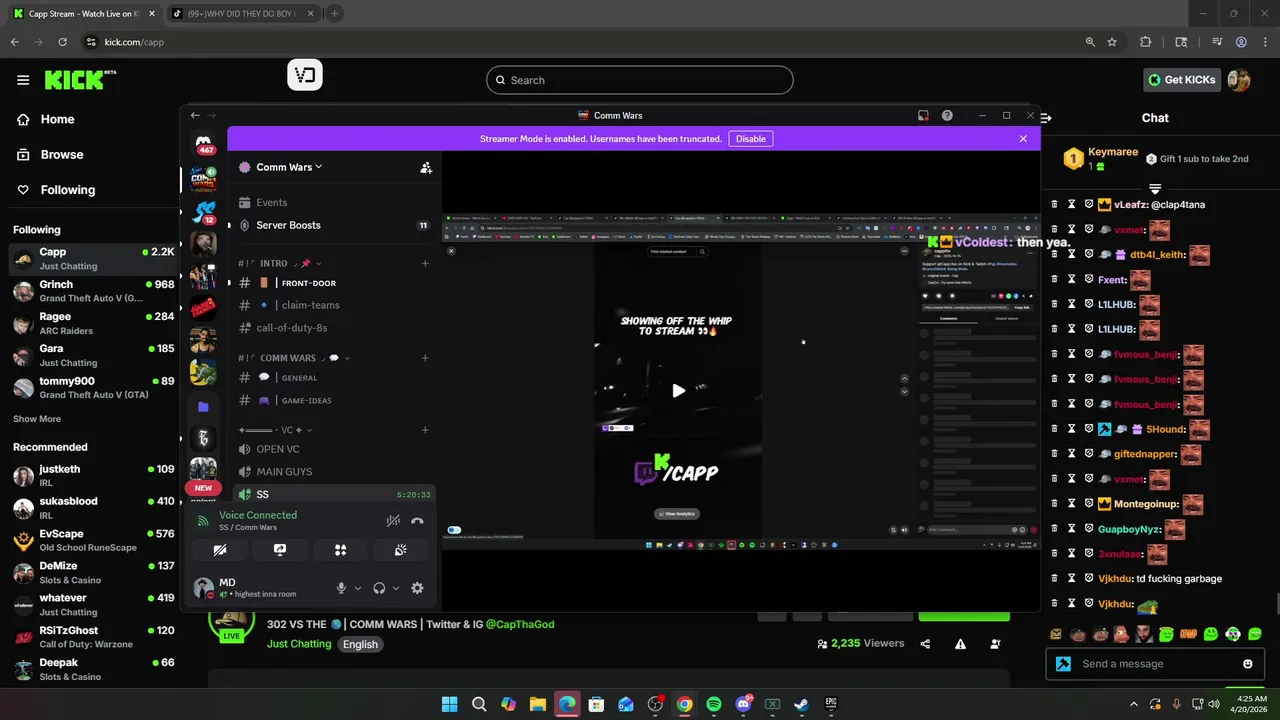
Task: Share the Capp stream
Action: [925, 644]
